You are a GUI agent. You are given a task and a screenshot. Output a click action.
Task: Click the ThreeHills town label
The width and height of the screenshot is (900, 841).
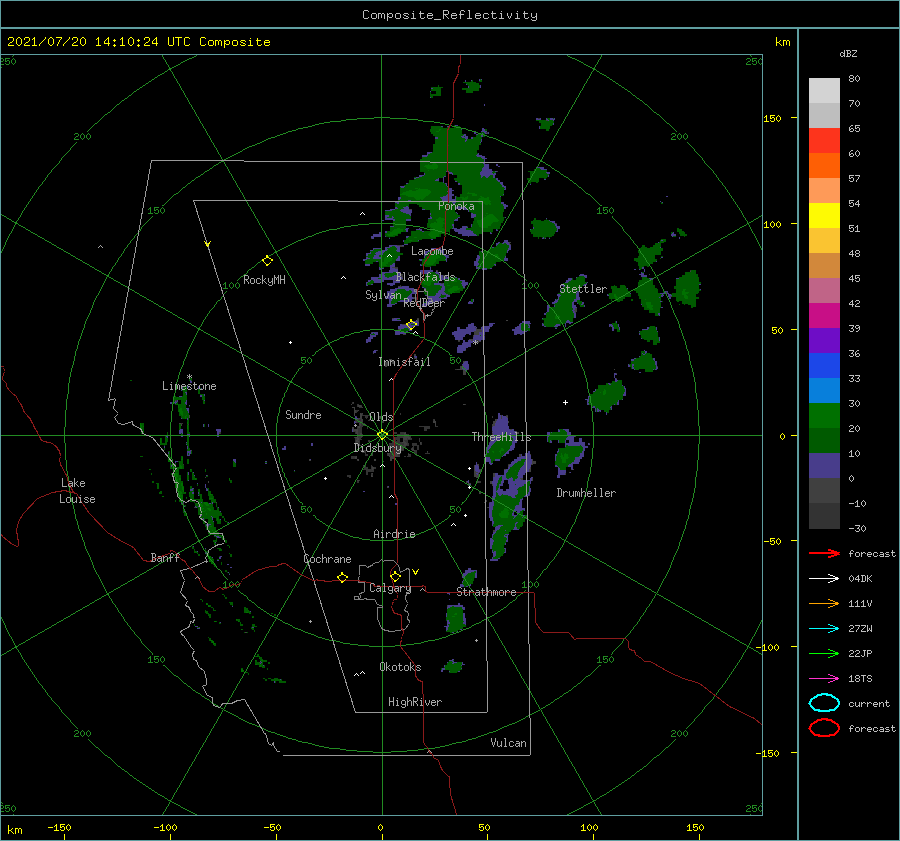[x=501, y=437]
